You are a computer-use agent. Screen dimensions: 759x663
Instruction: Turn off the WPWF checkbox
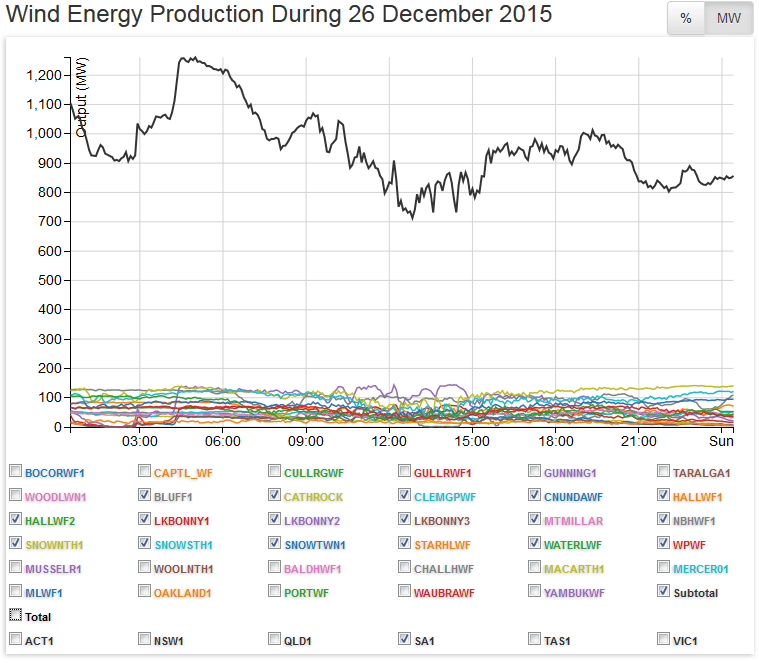tap(665, 543)
